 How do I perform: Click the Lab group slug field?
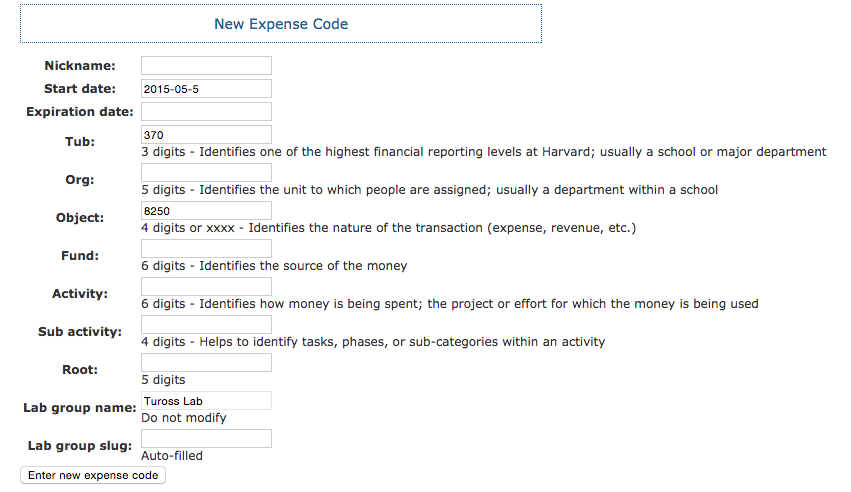pyautogui.click(x=206, y=439)
